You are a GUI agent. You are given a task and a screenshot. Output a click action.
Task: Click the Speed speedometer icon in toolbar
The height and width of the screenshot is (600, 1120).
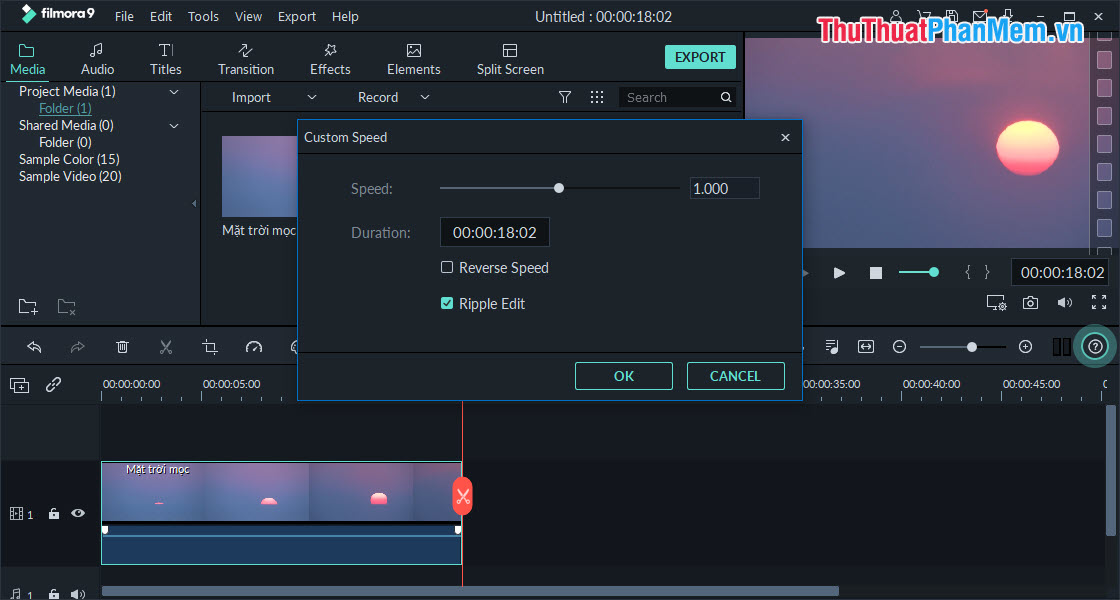(254, 346)
